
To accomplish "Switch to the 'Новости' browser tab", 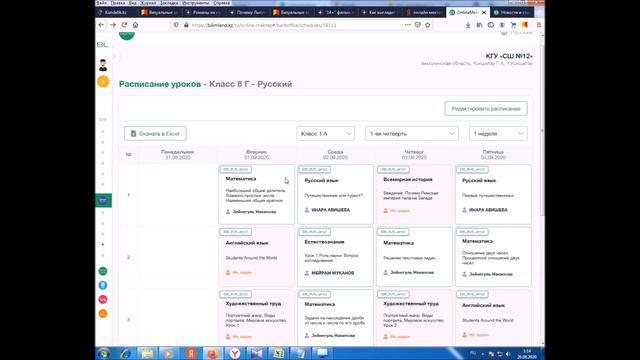I will (x=511, y=13).
